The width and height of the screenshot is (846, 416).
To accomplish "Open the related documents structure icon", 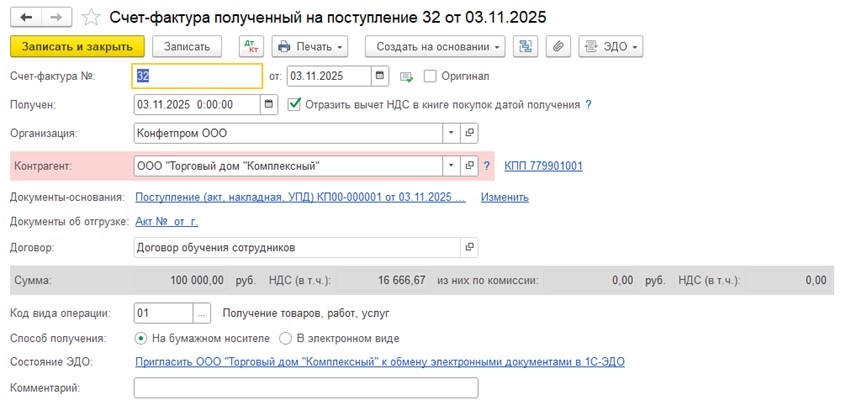I will tap(525, 47).
